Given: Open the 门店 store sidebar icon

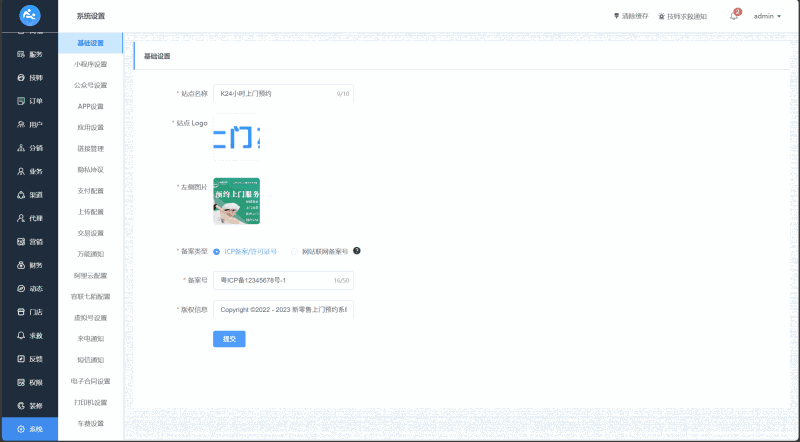Looking at the screenshot, I should pyautogui.click(x=21, y=312).
